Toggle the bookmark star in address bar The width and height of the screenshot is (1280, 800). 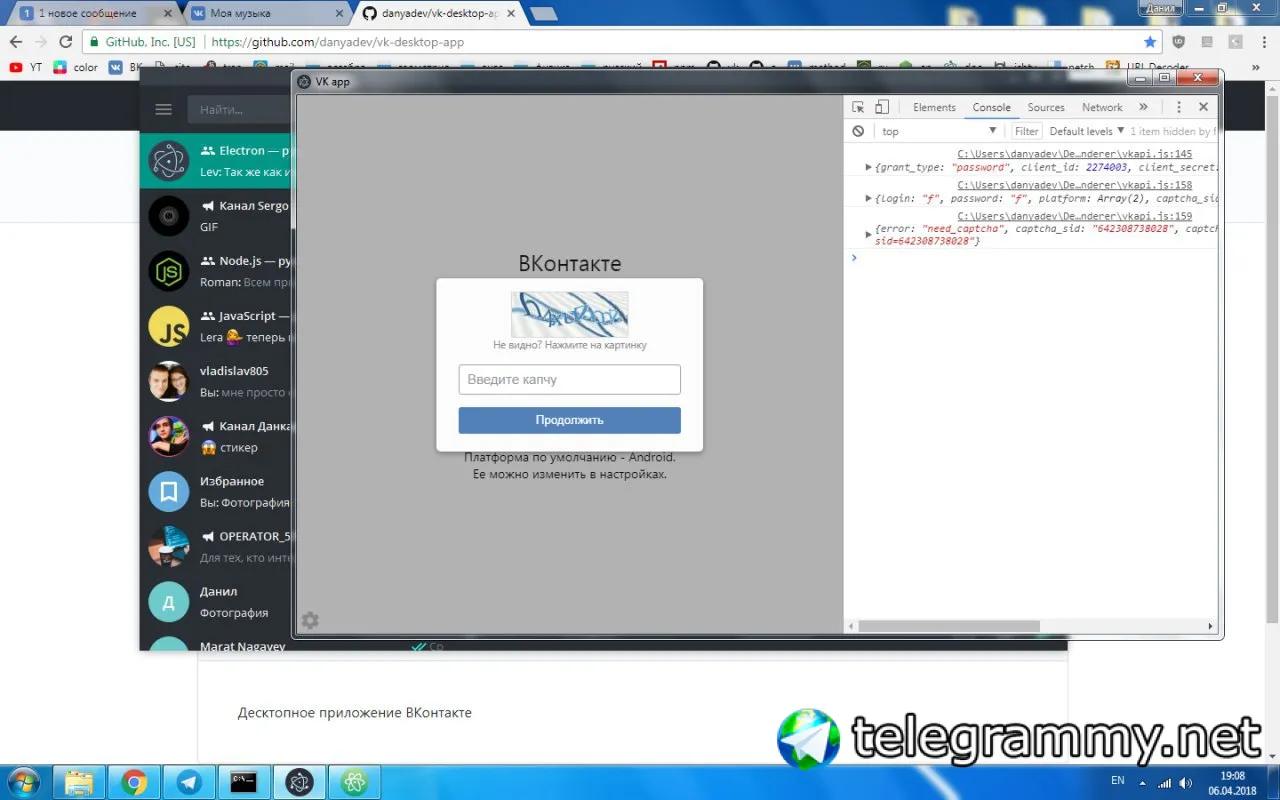click(1150, 42)
